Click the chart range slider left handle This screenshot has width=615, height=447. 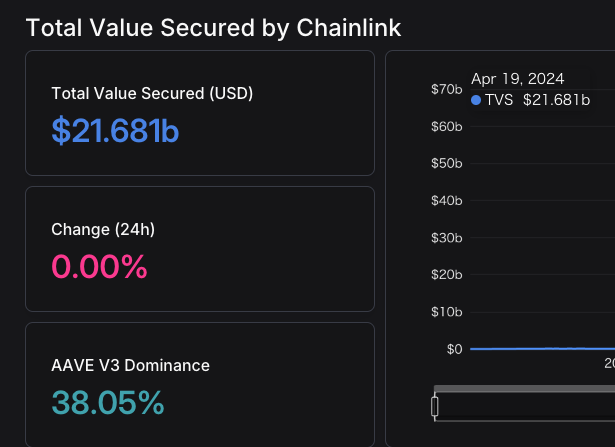click(x=435, y=406)
